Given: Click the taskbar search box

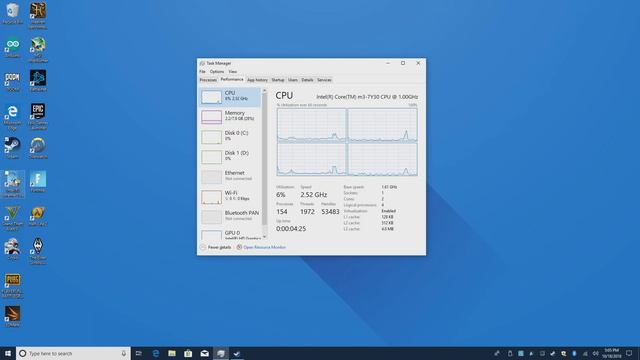Looking at the screenshot, I should pyautogui.click(x=73, y=353).
